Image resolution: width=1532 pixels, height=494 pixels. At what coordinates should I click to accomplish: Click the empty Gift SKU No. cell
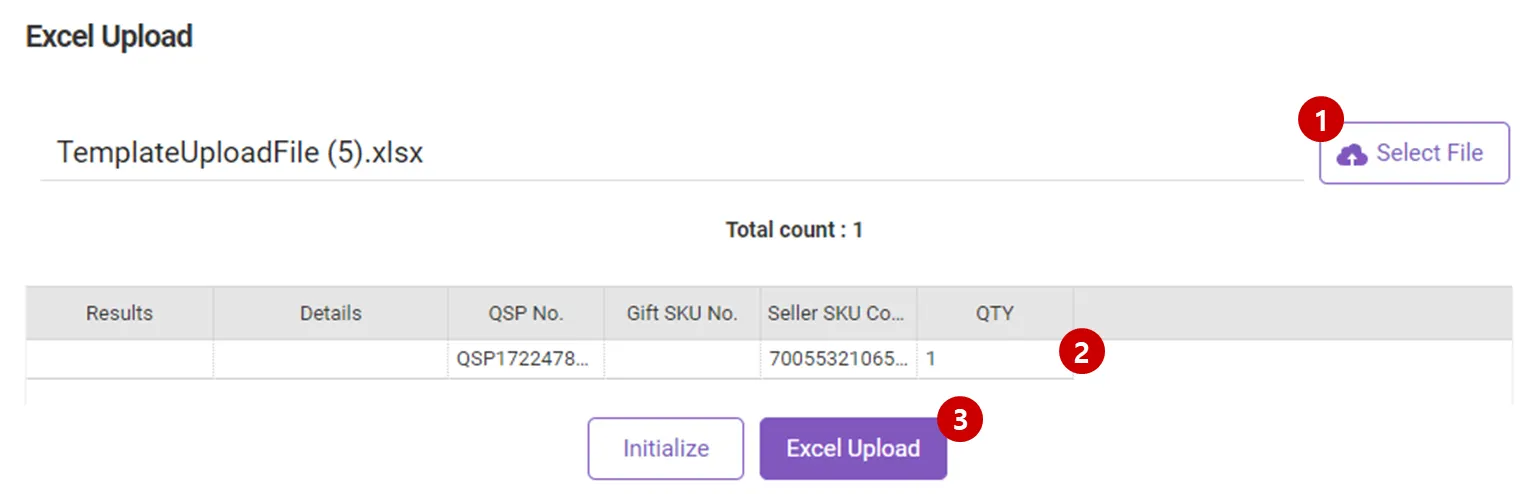point(682,358)
